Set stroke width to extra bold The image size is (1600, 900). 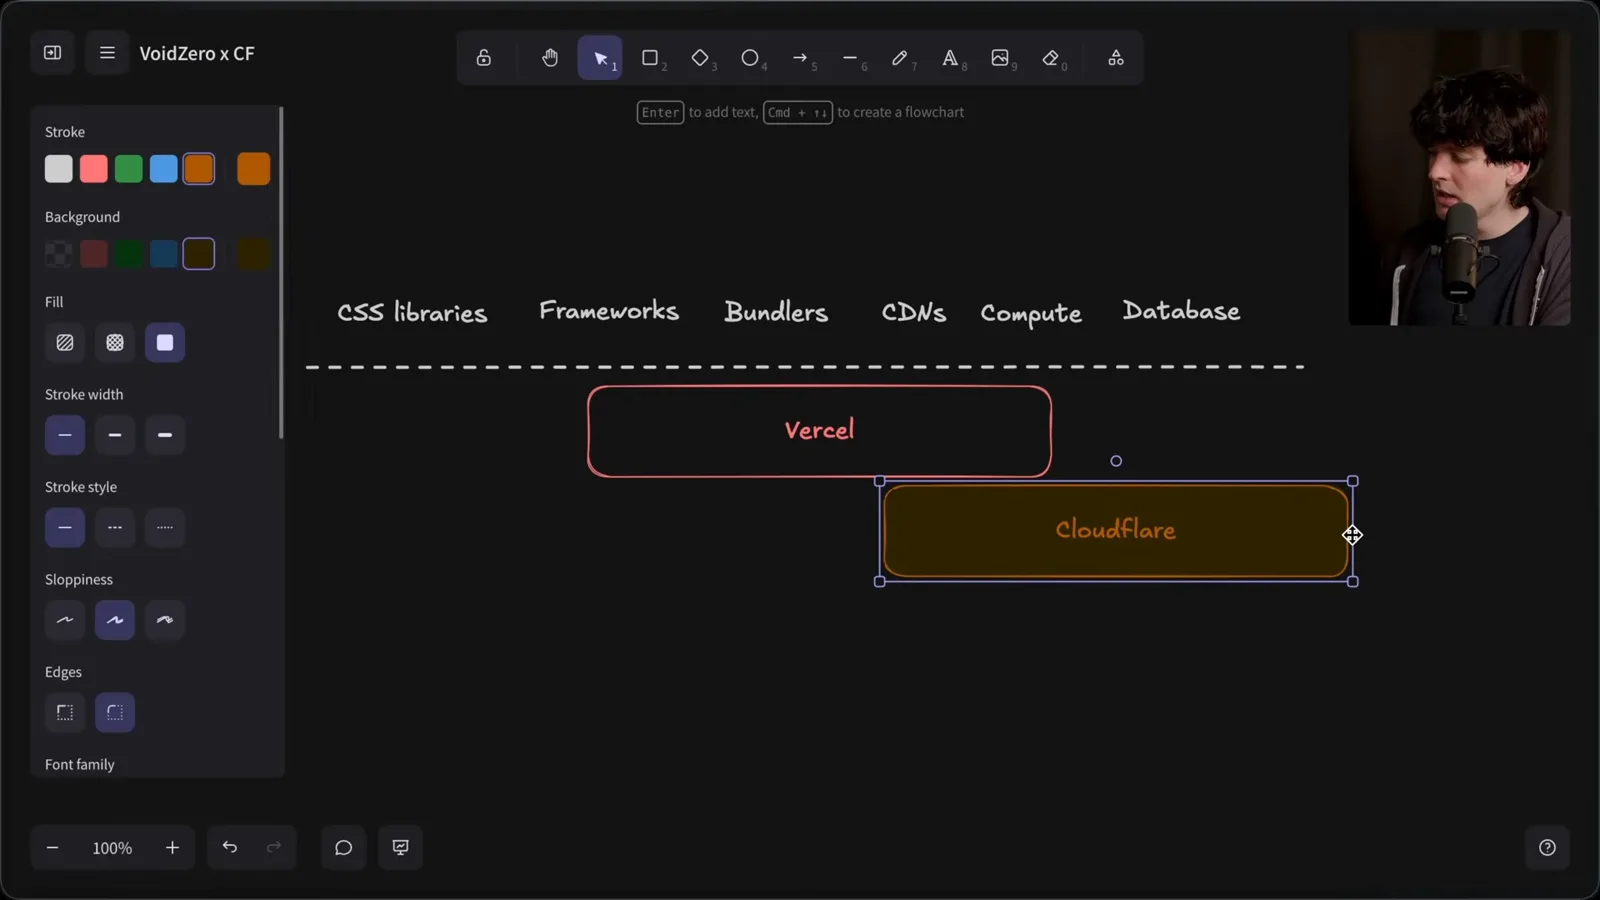point(165,435)
